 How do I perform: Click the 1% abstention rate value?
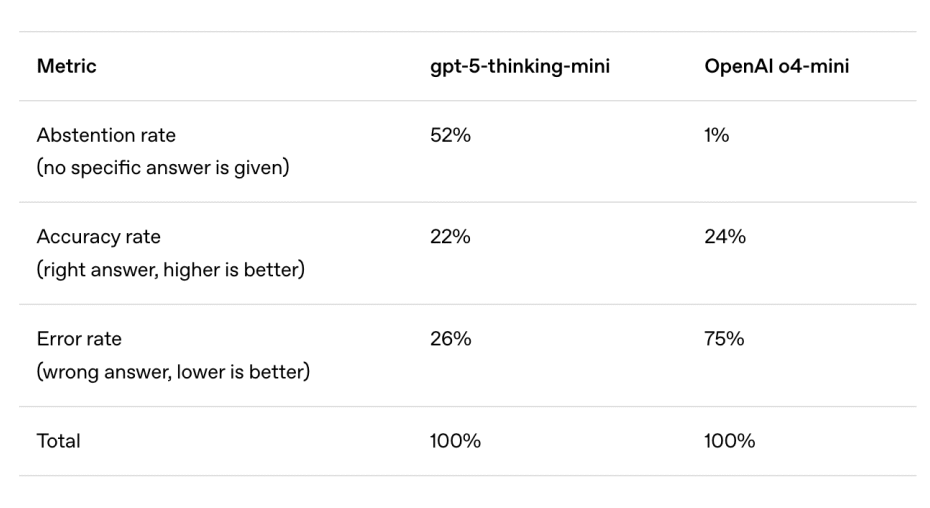[x=716, y=135]
